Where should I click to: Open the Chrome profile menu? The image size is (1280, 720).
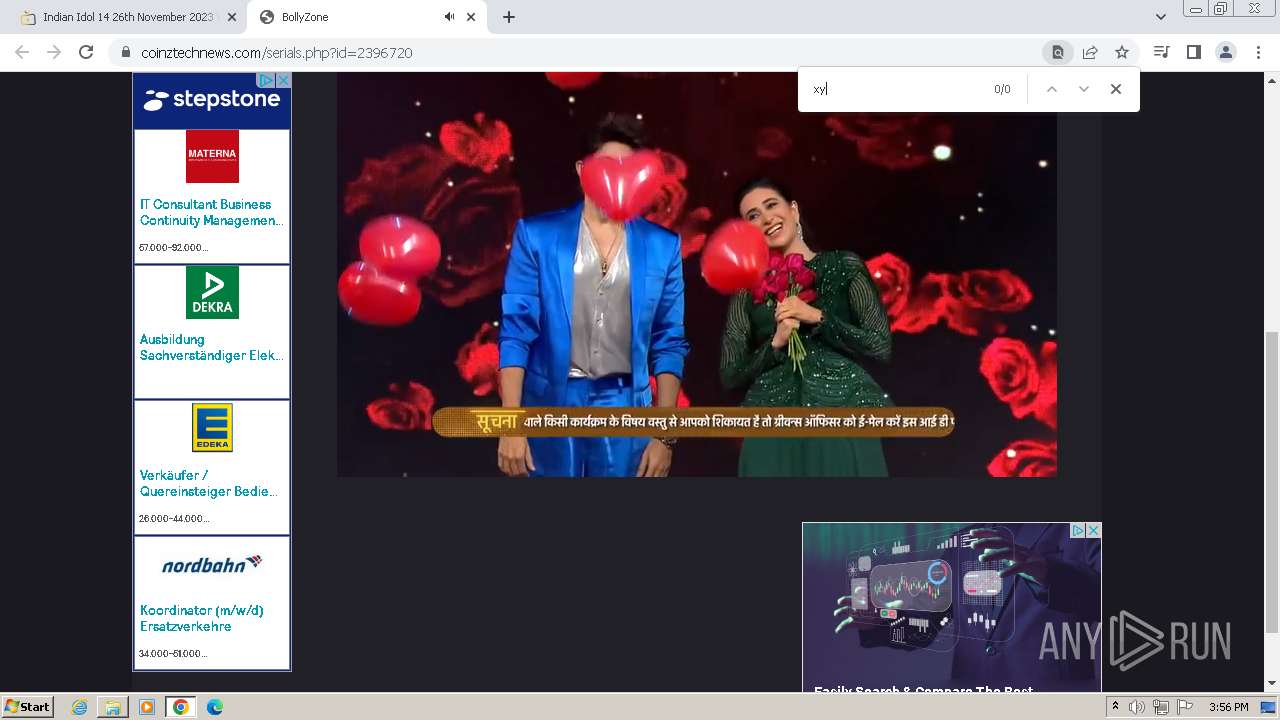(x=1225, y=52)
